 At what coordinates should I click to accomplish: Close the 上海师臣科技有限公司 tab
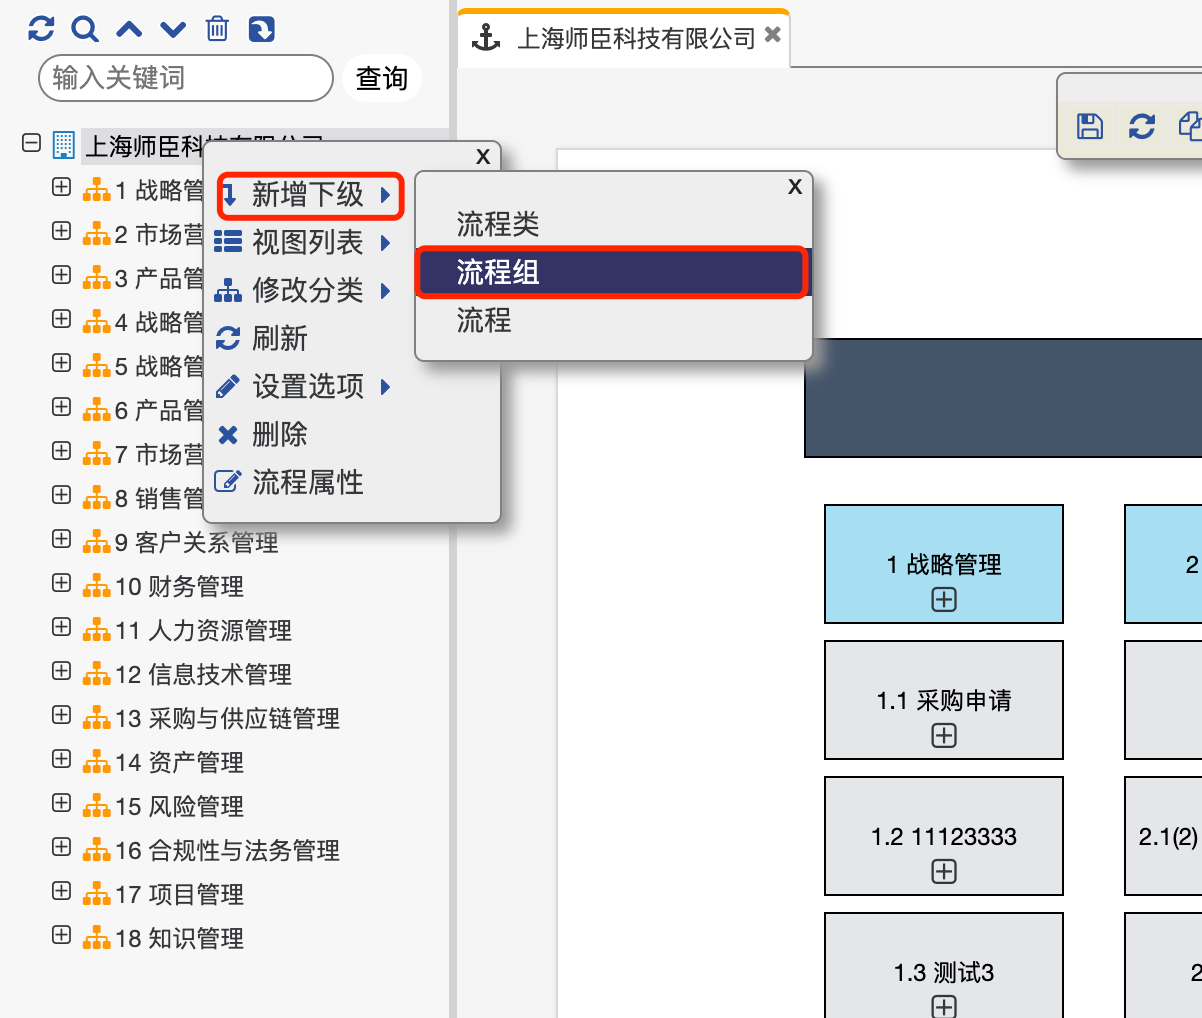tap(772, 35)
